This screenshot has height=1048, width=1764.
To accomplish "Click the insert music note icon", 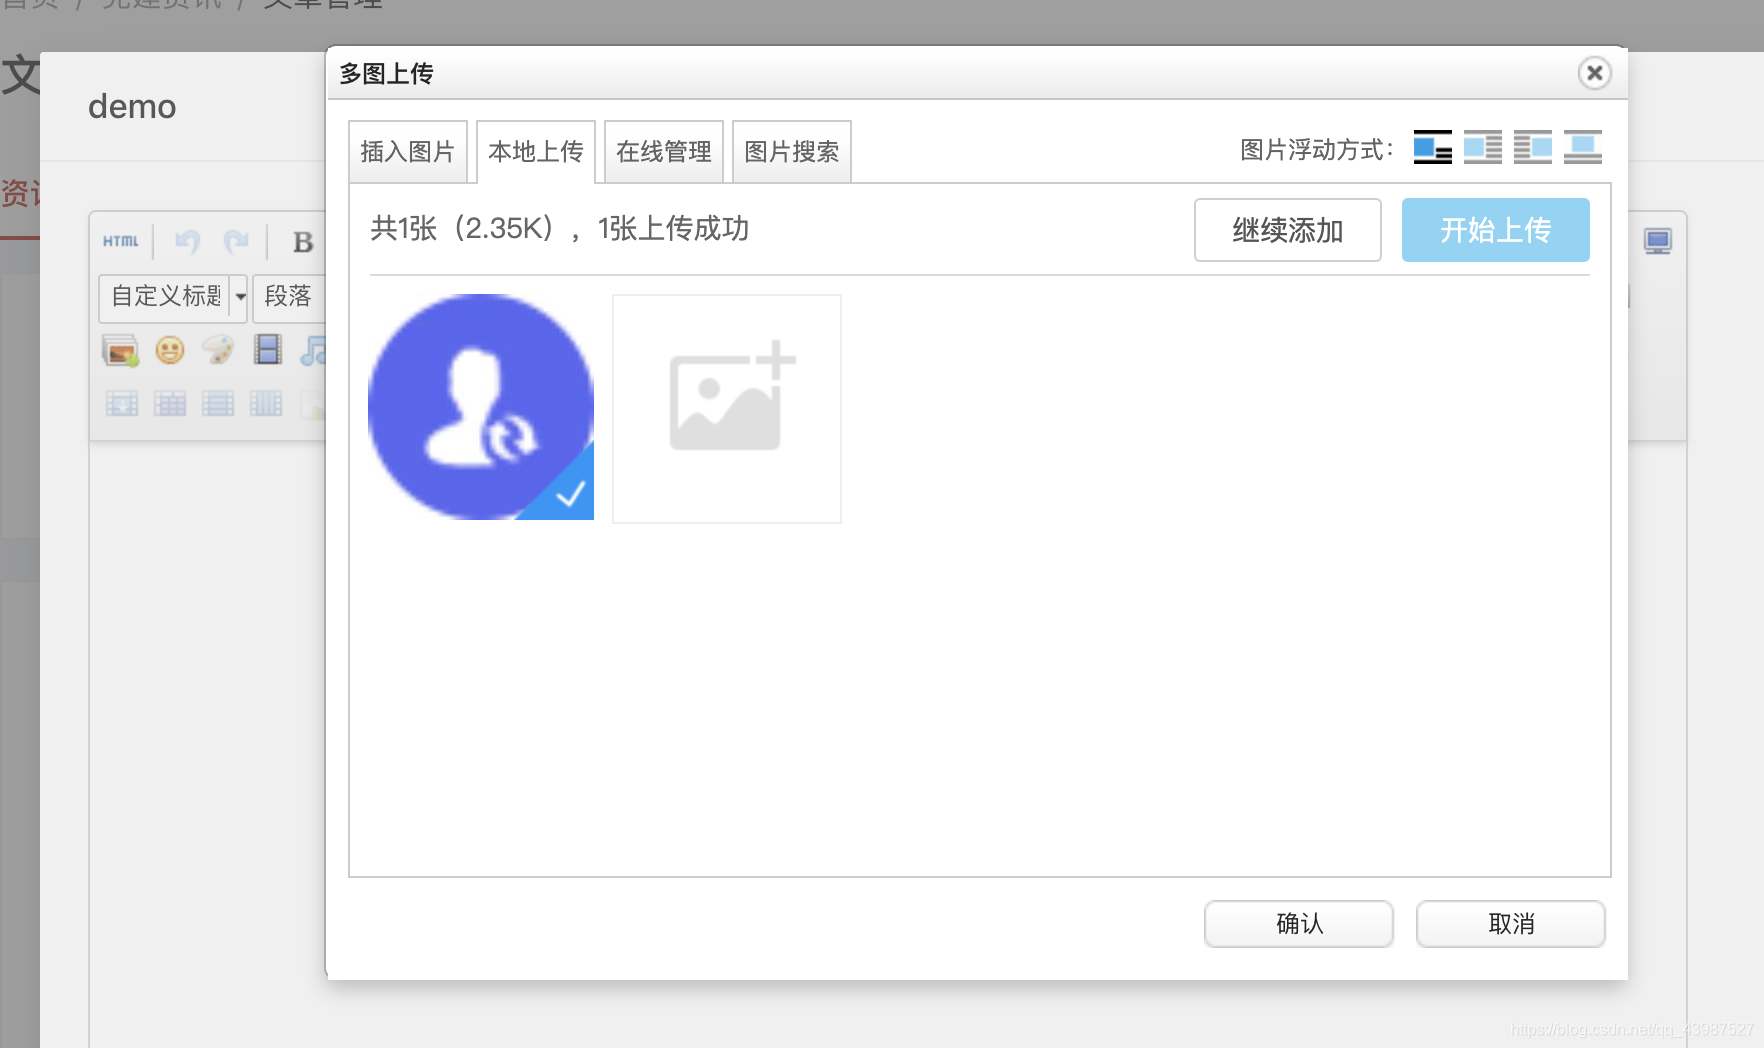I will click(x=313, y=351).
